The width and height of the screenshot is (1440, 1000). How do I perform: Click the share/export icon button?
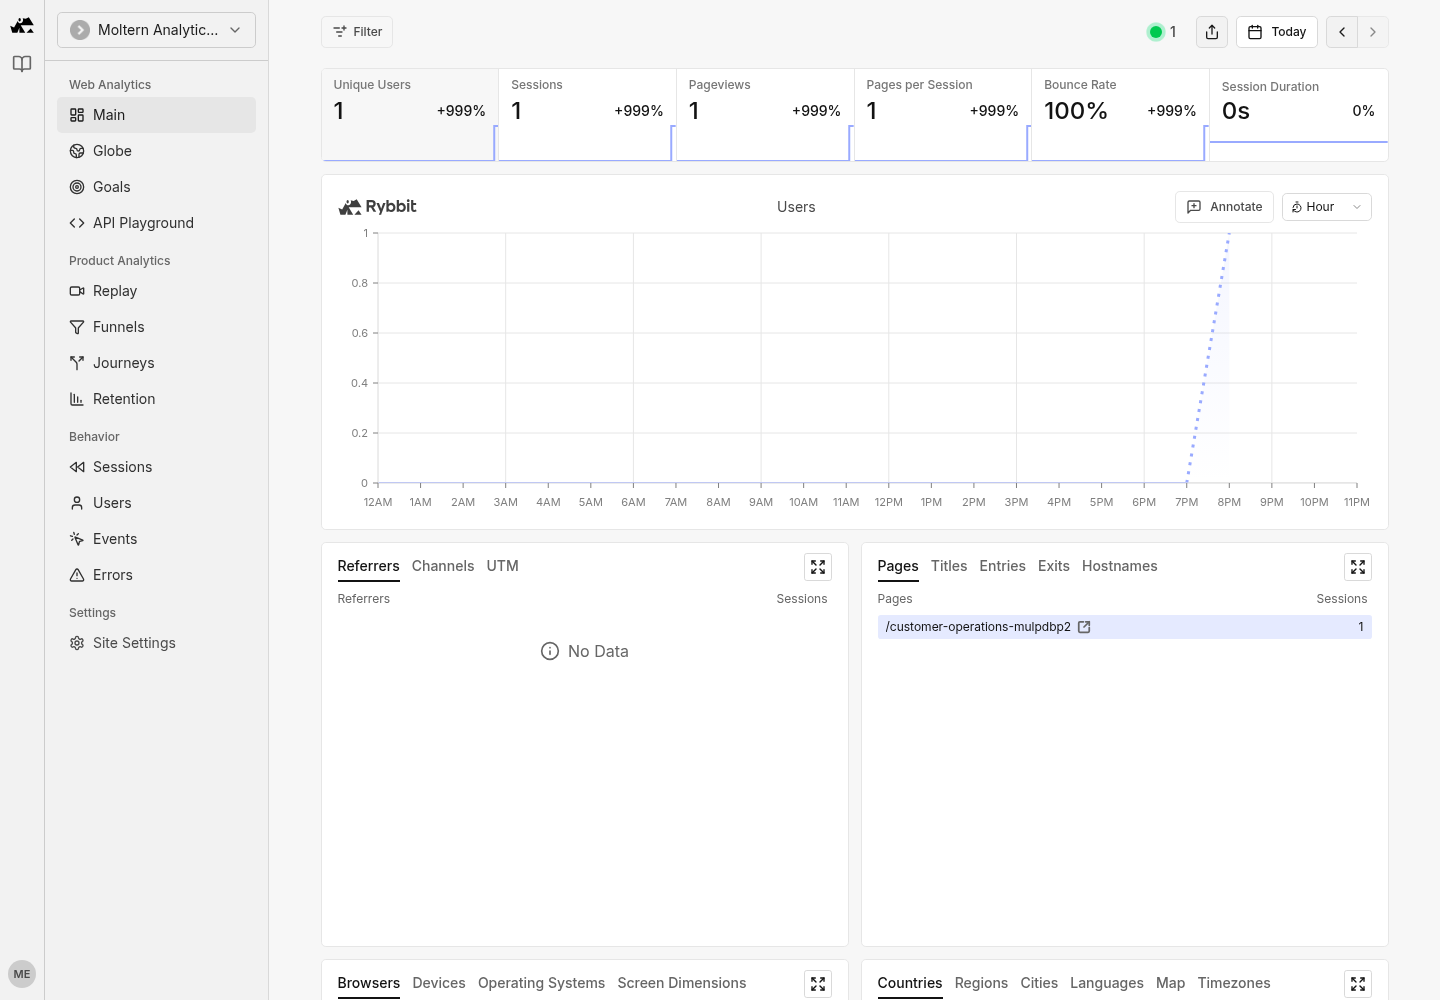click(x=1212, y=32)
